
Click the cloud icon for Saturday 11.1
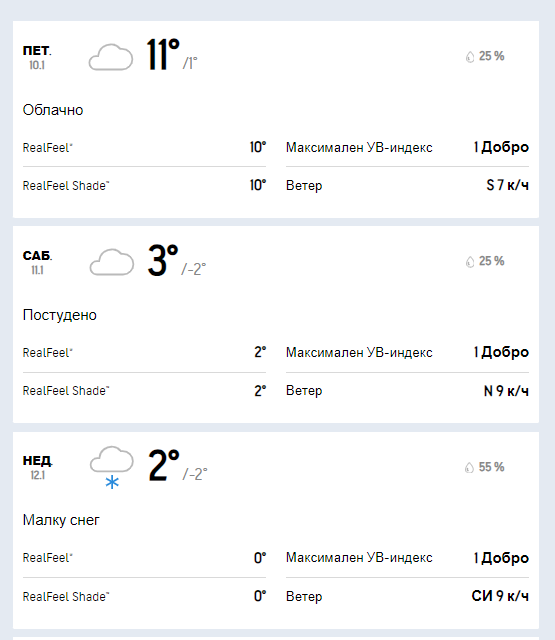tap(111, 262)
